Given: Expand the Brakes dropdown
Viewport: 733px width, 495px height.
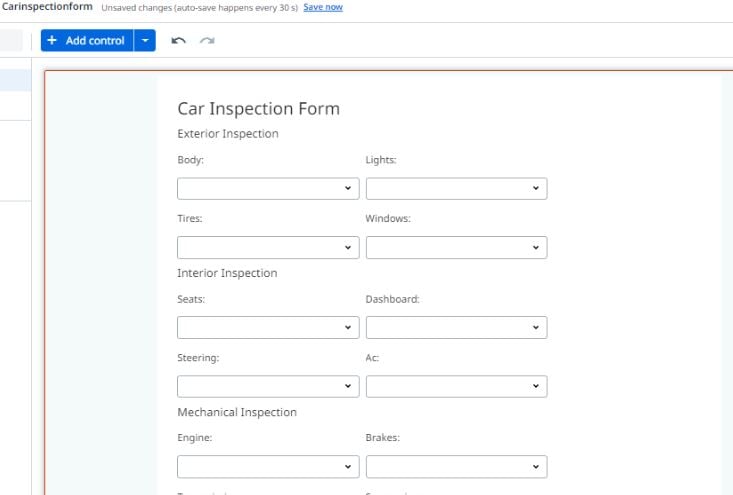Looking at the screenshot, I should (456, 466).
